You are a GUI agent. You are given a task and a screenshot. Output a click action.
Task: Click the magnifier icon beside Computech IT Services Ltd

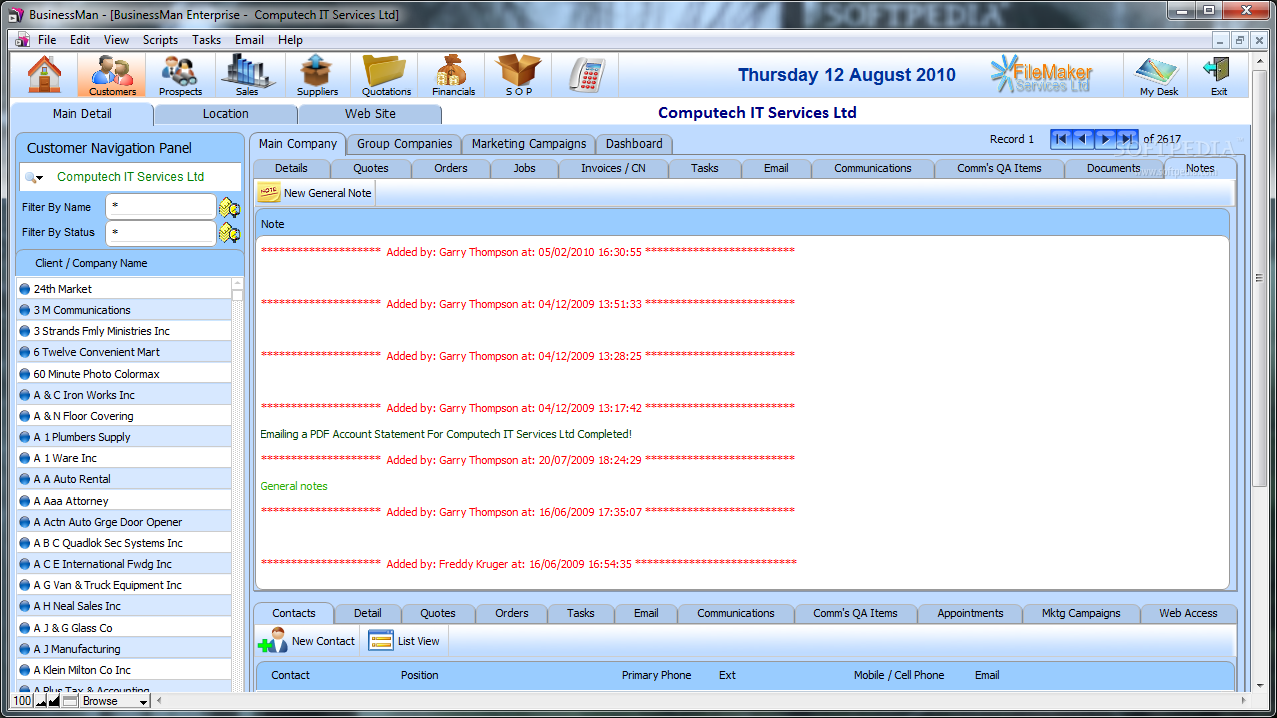click(35, 177)
